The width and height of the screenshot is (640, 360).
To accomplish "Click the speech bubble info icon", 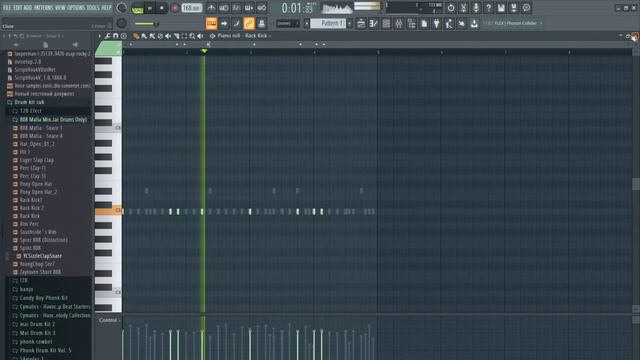I will click(527, 8).
